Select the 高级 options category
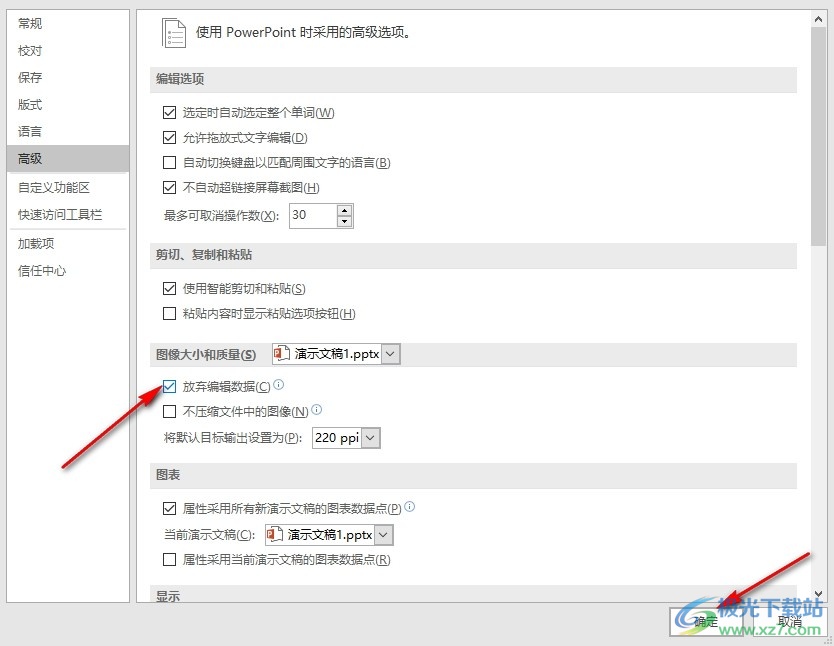 click(x=68, y=158)
